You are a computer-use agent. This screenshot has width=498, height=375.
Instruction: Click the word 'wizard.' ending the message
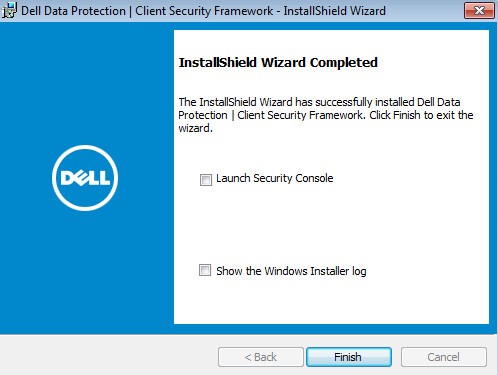(x=195, y=128)
